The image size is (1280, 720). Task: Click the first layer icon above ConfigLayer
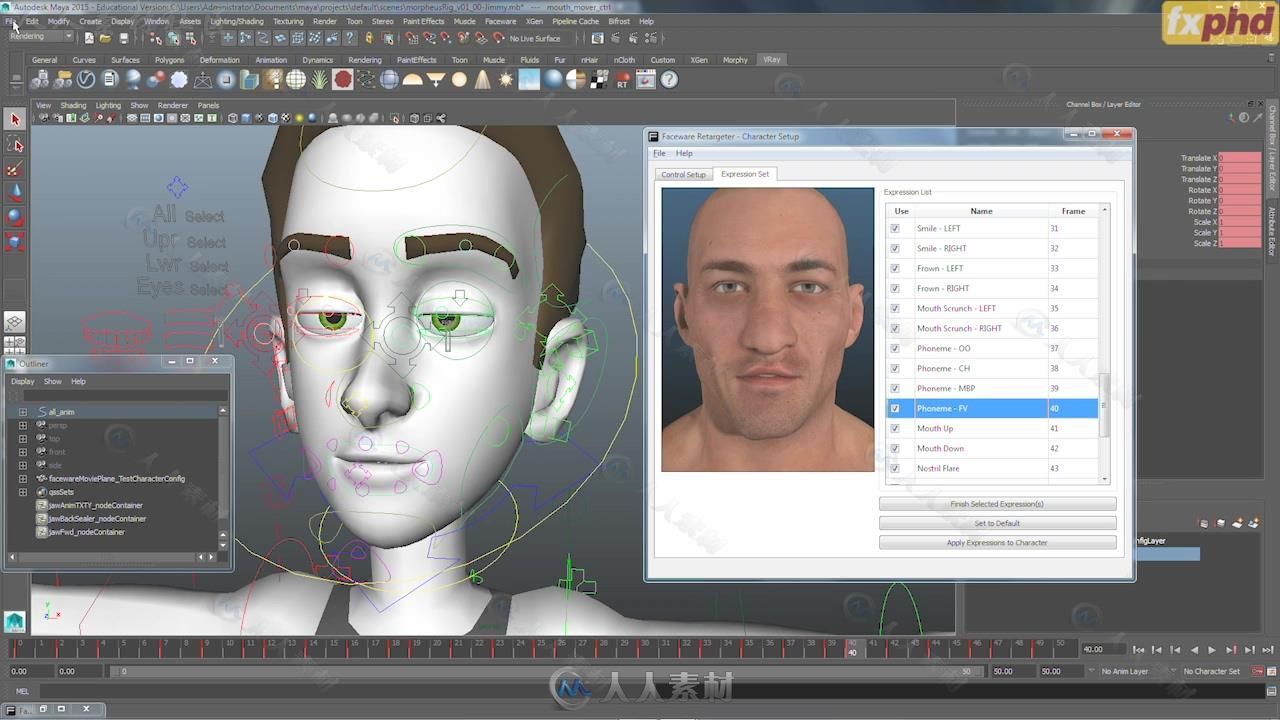[1204, 523]
